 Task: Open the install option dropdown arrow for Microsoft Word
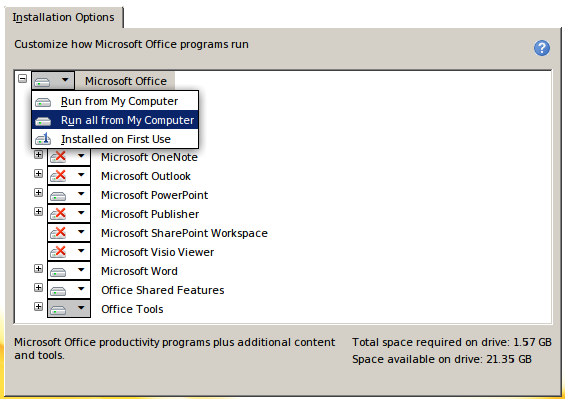point(81,270)
